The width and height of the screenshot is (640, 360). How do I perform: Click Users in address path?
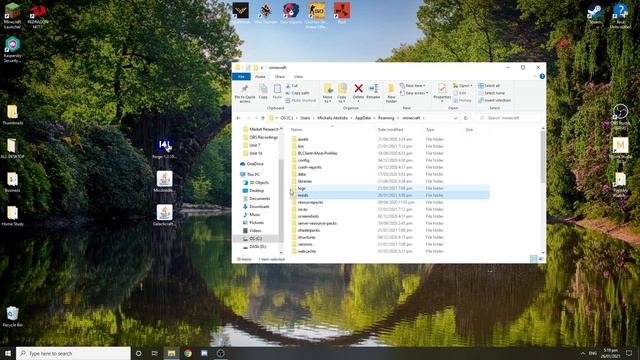(305, 118)
